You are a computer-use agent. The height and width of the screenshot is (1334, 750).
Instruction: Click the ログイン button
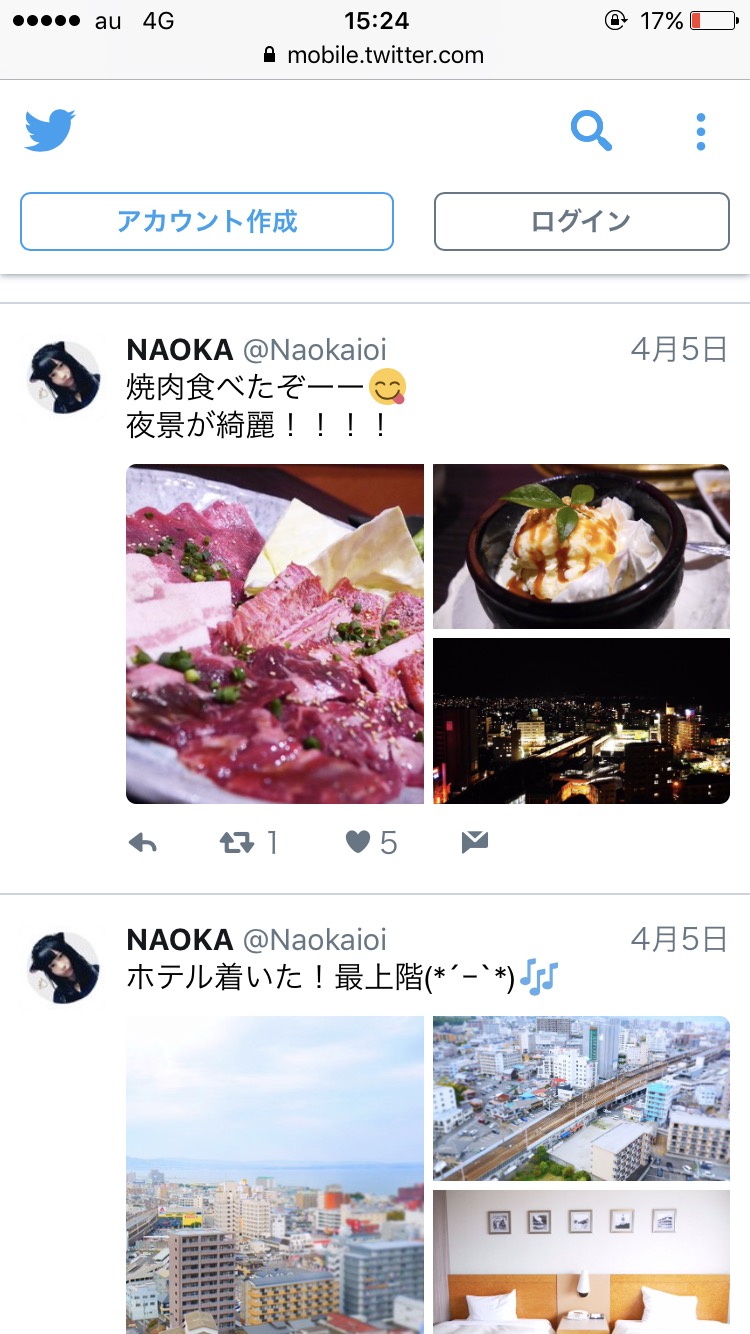click(581, 221)
